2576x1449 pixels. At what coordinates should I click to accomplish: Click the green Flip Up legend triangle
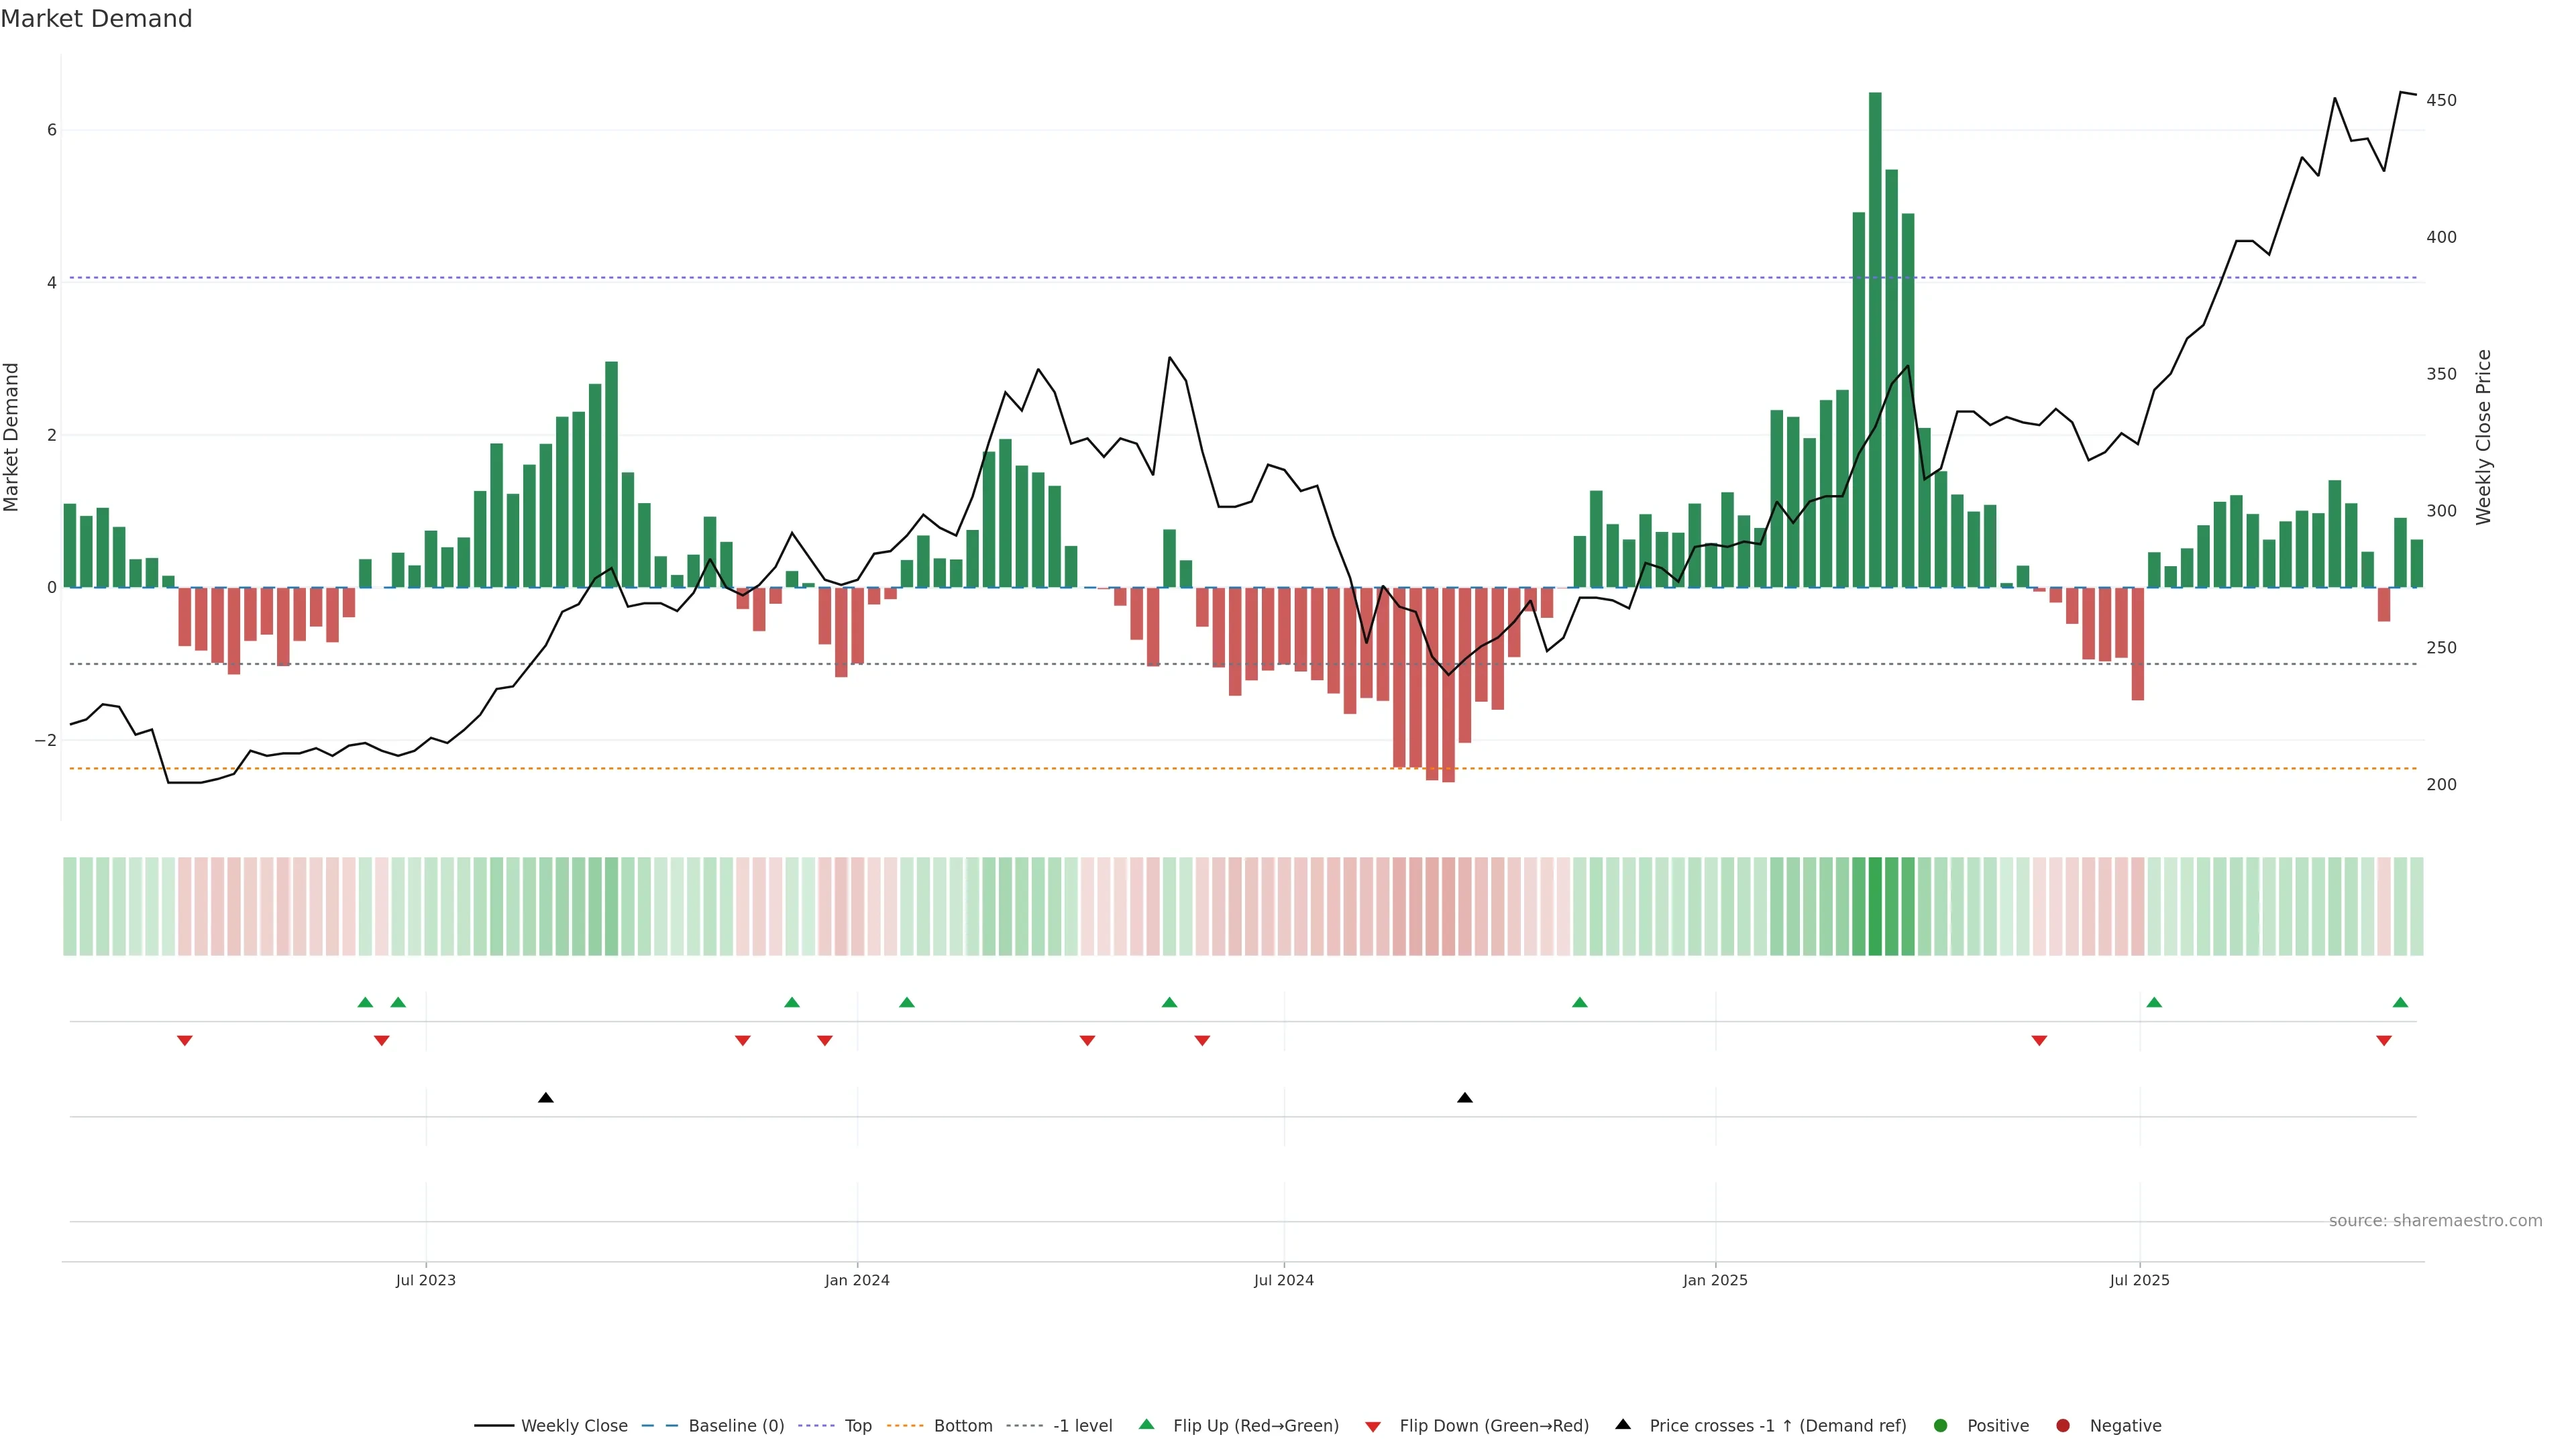coord(1146,1425)
